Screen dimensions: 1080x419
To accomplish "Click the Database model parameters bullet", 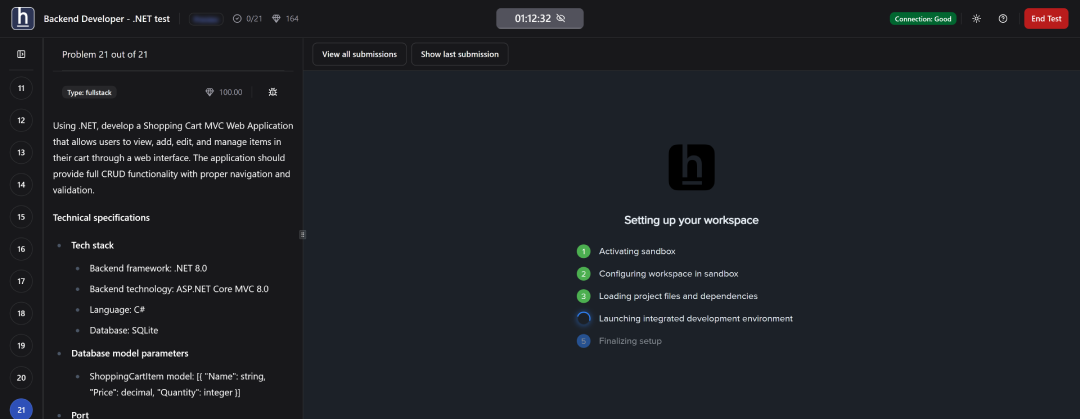I will pos(130,354).
